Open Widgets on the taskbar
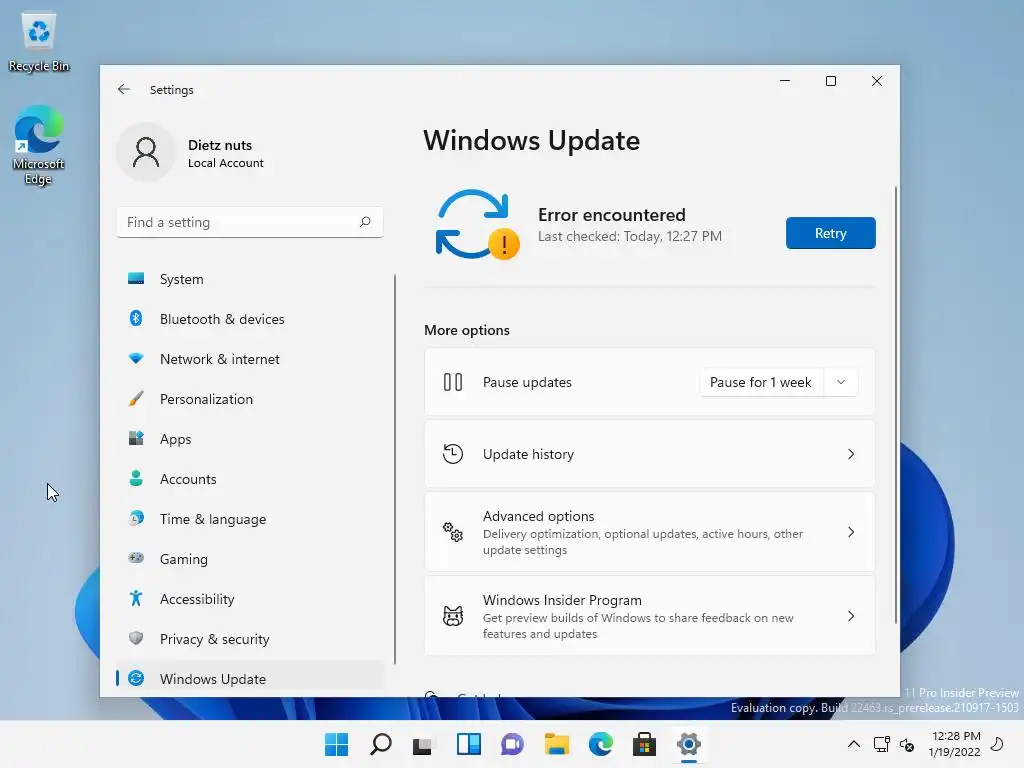This screenshot has width=1024, height=768. coord(468,744)
